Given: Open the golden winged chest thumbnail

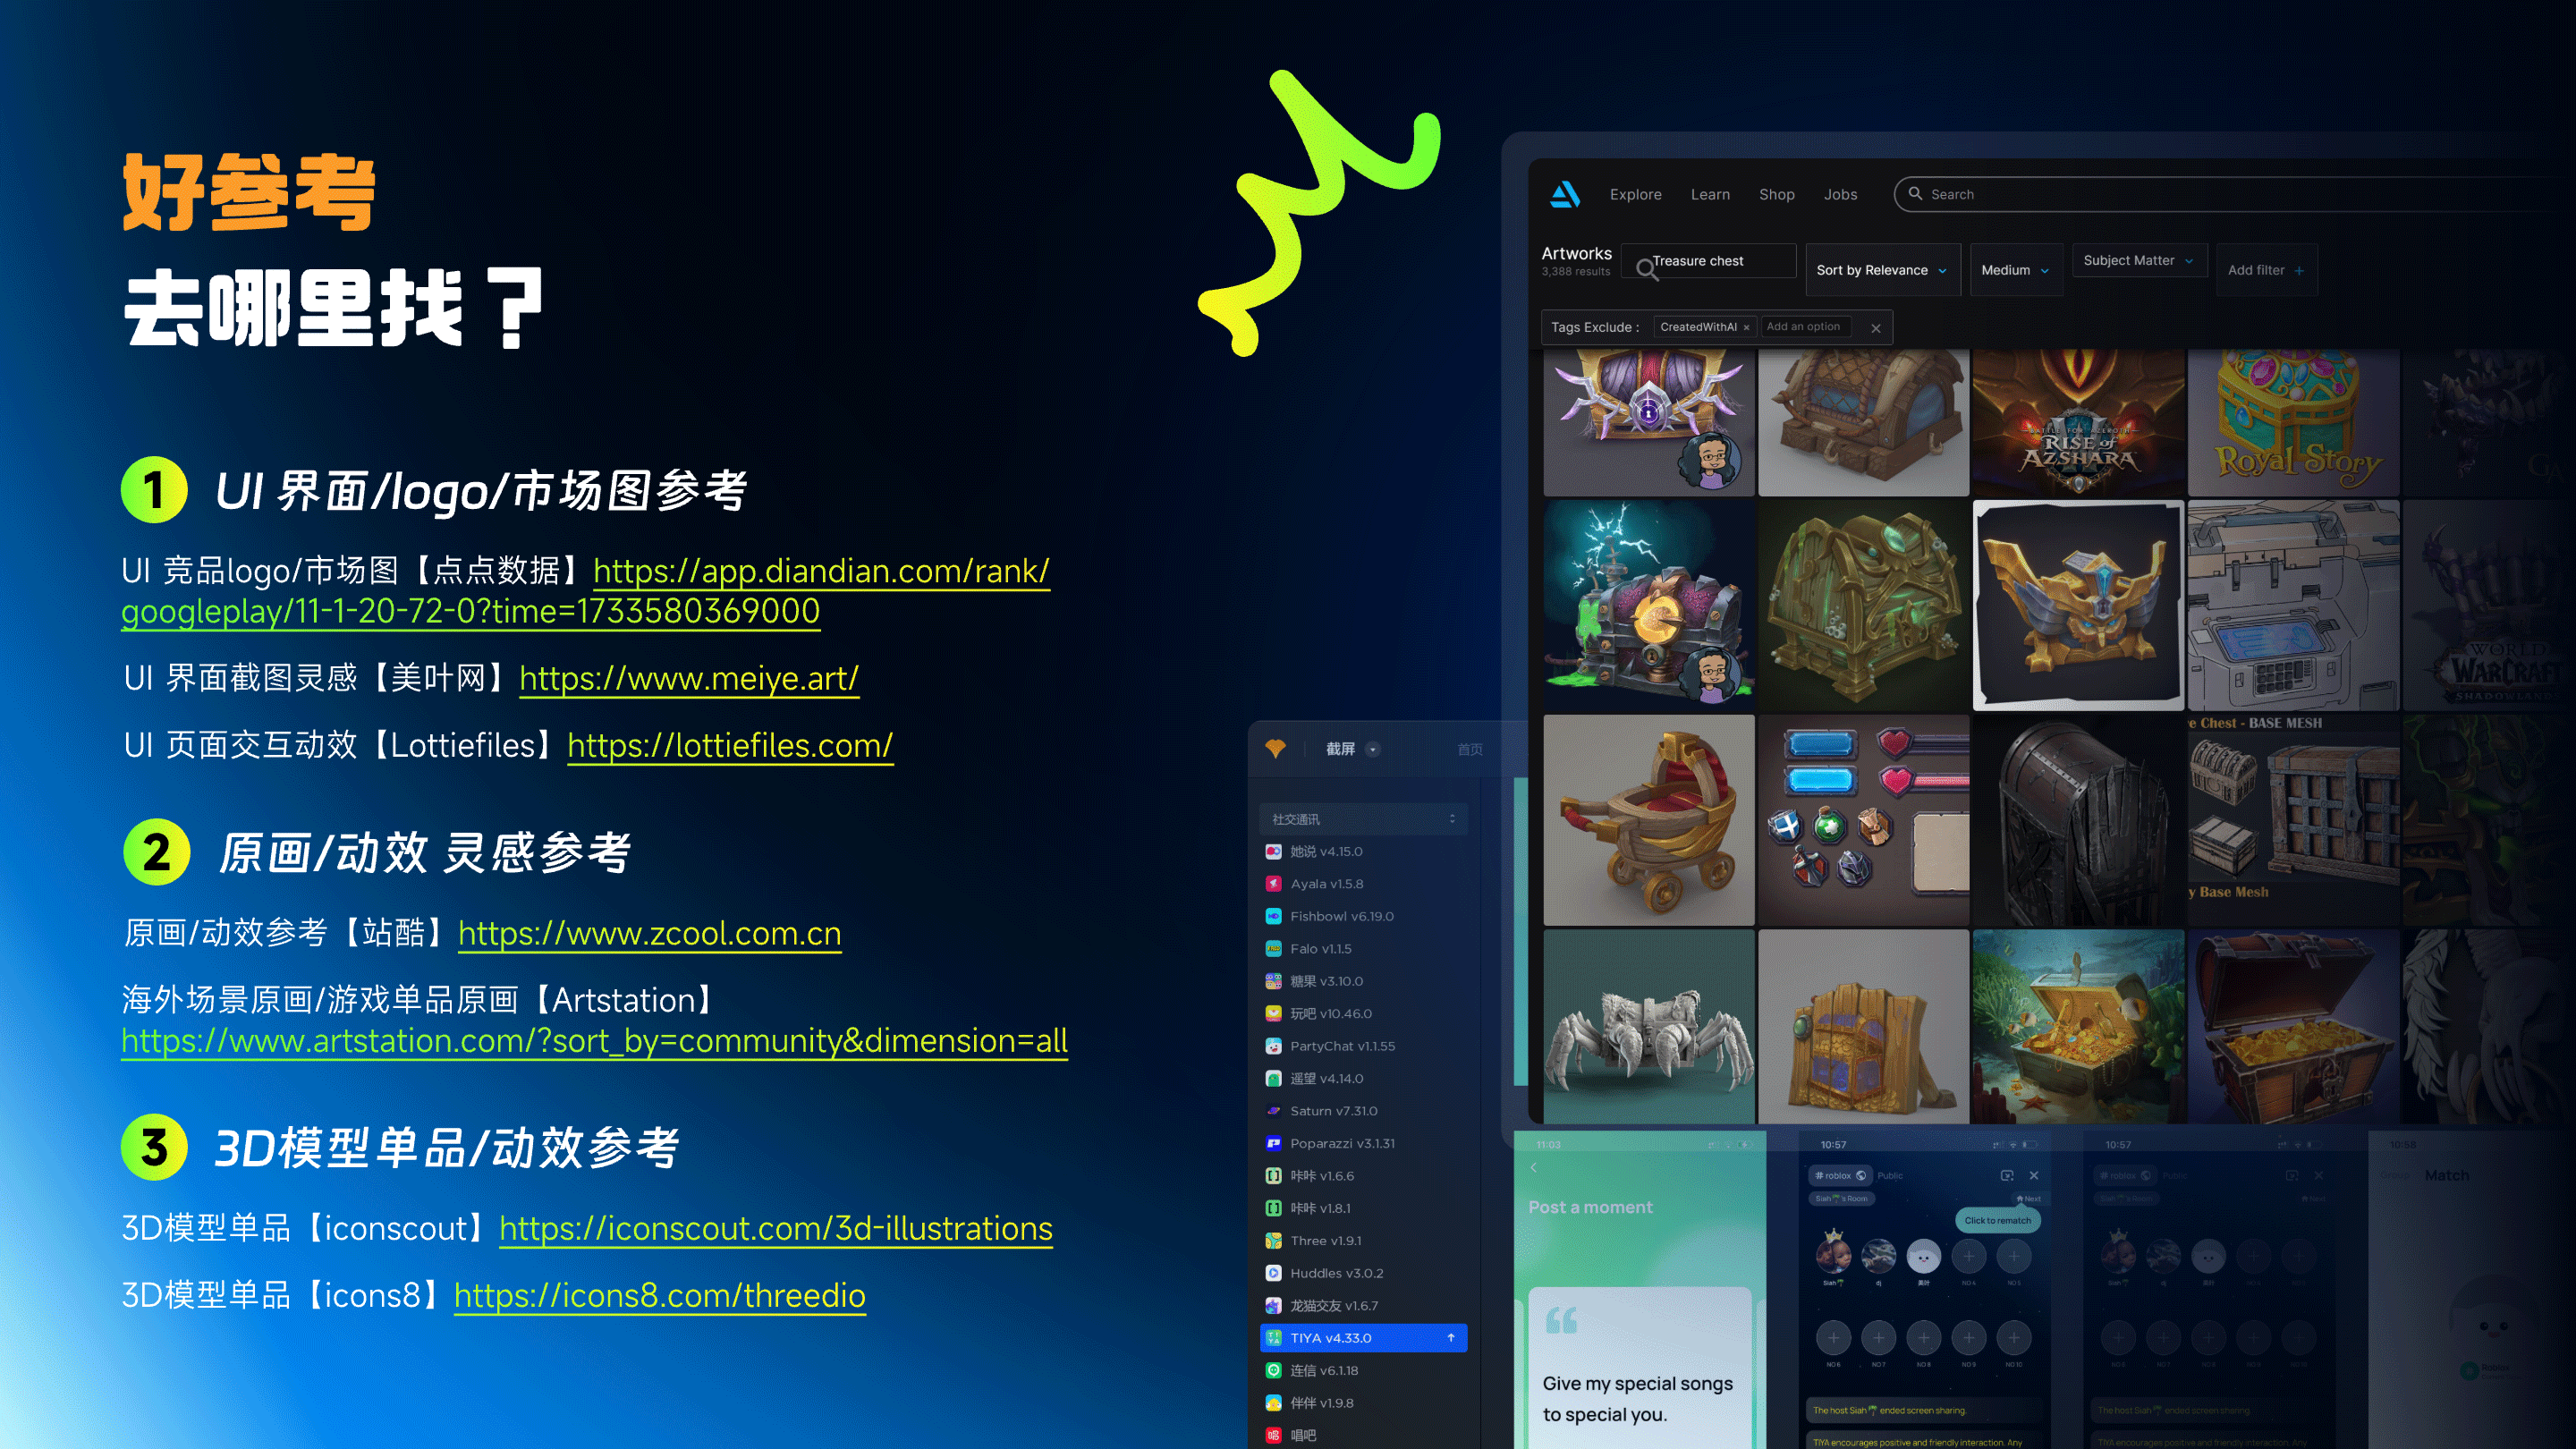Looking at the screenshot, I should click(x=2078, y=606).
